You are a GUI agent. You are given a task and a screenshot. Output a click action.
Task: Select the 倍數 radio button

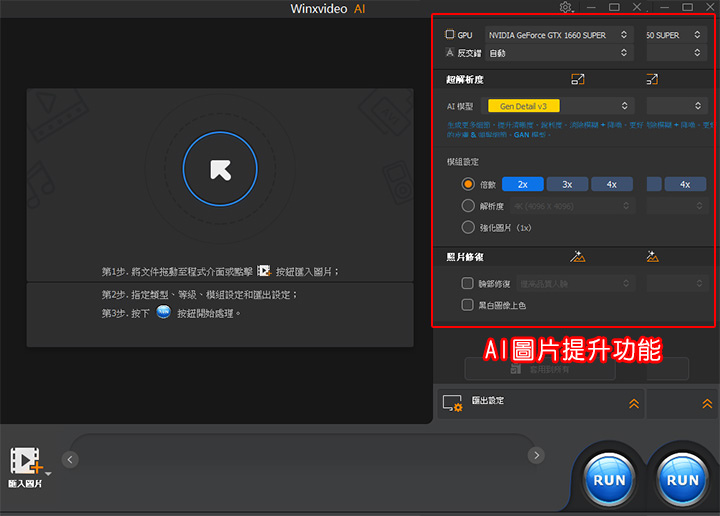click(x=468, y=184)
